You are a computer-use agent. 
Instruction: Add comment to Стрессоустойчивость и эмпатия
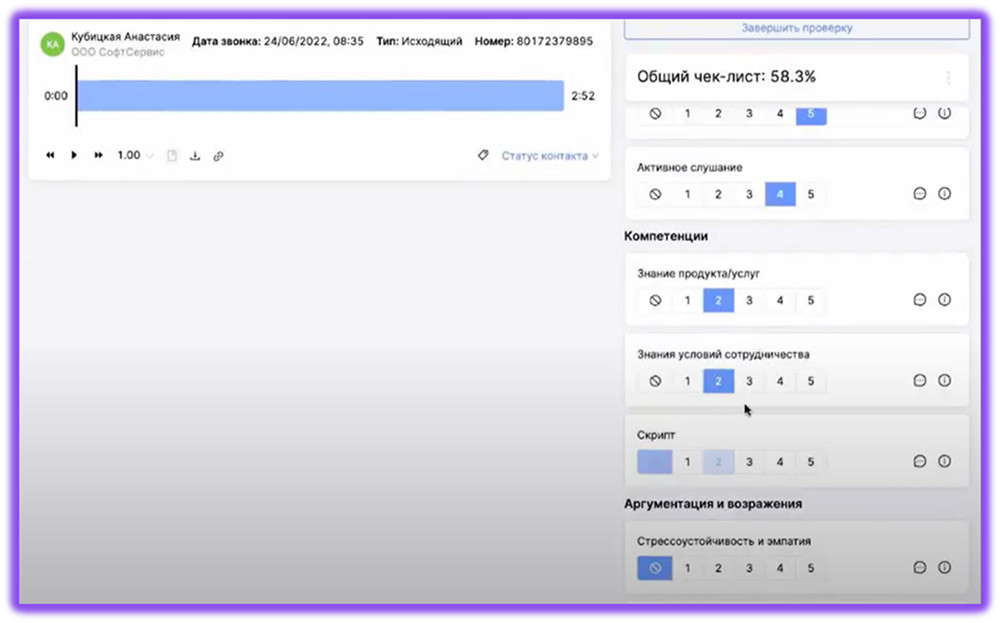pyautogui.click(x=920, y=568)
